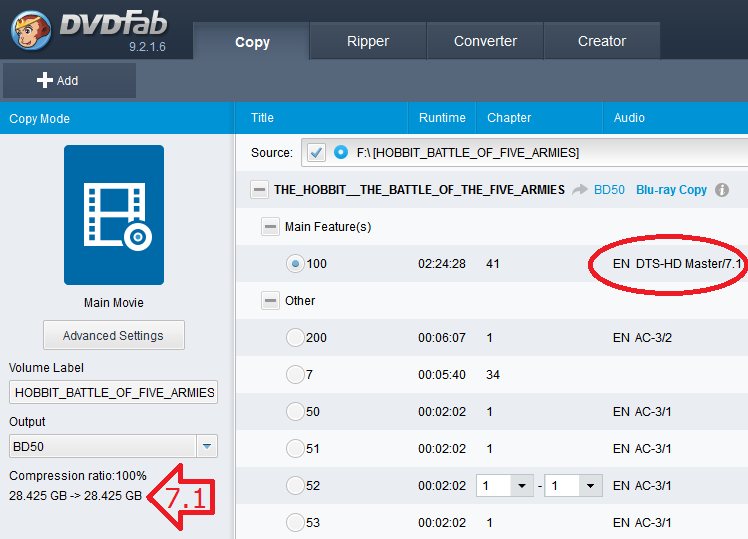Select title 51 radio button
The width and height of the screenshot is (748, 539).
tap(295, 448)
